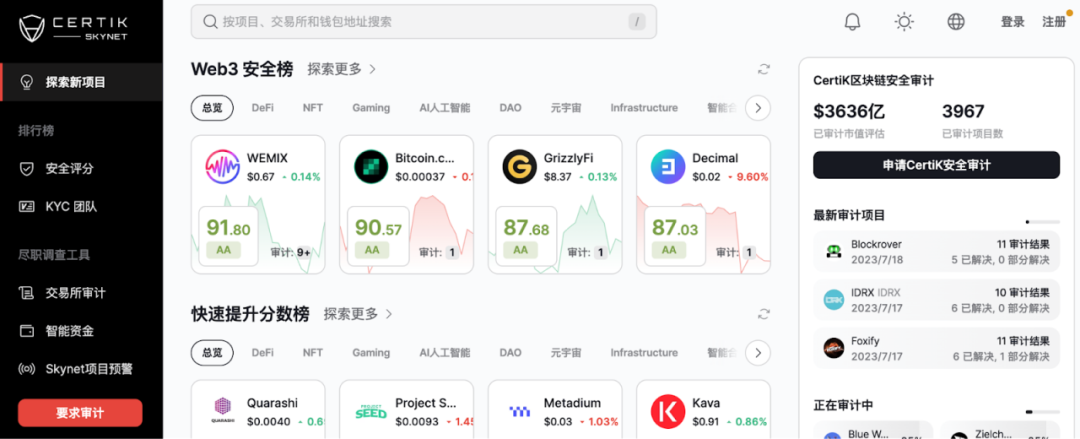Select DeFi tab in Web3 安全榜
The image size is (1080, 439).
[262, 108]
